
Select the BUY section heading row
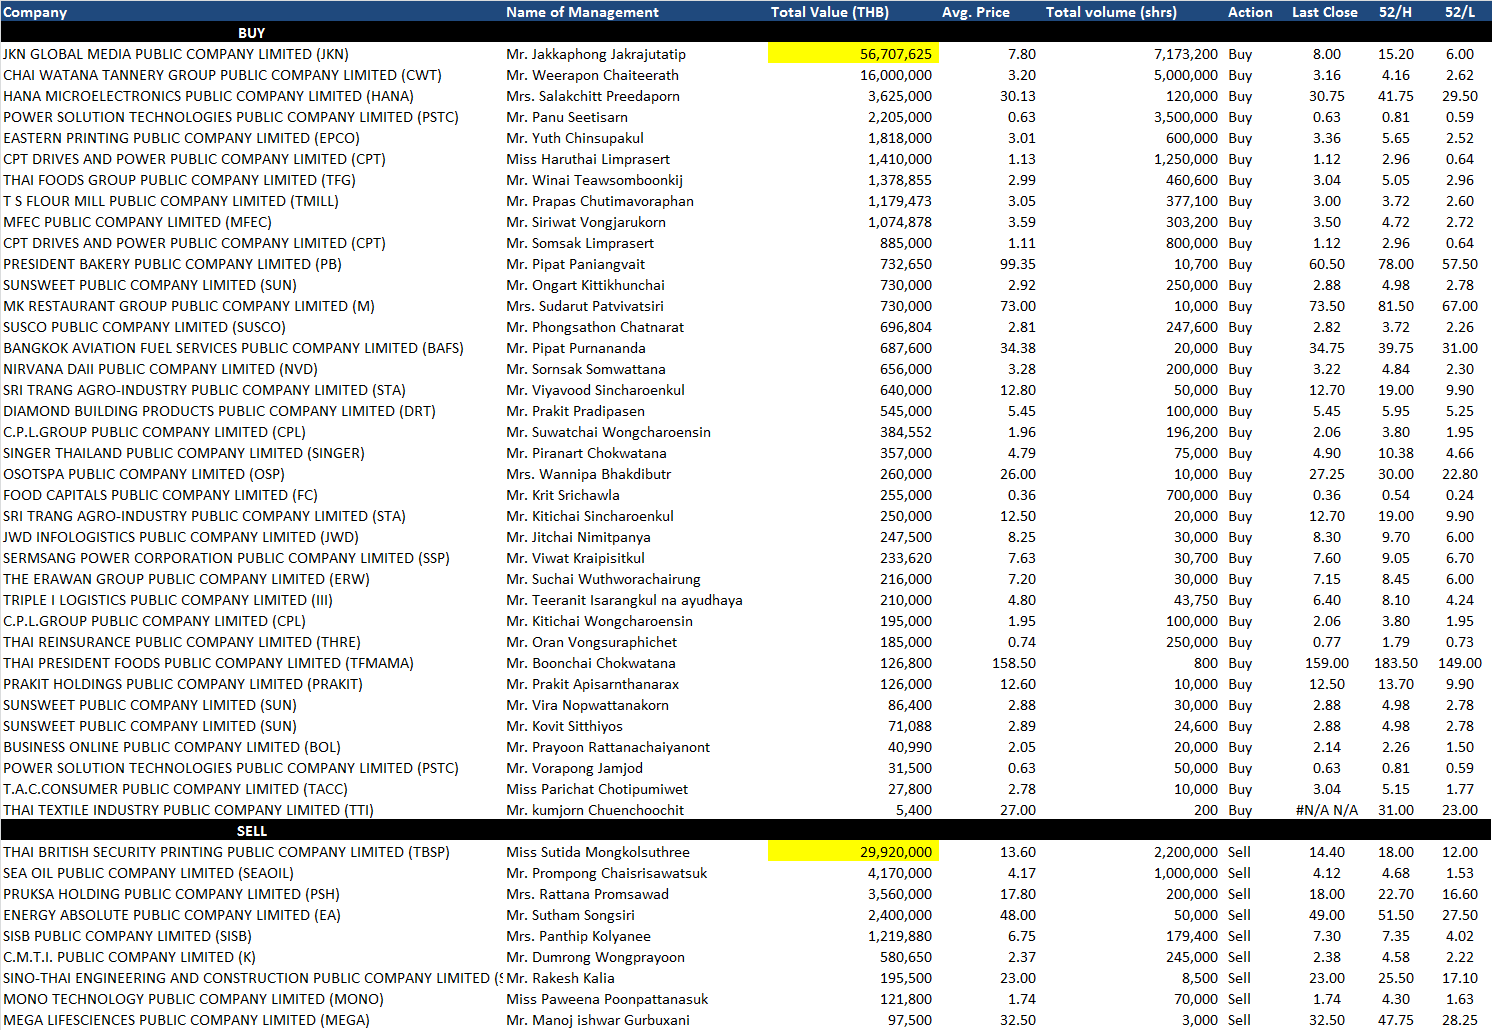[x=746, y=33]
